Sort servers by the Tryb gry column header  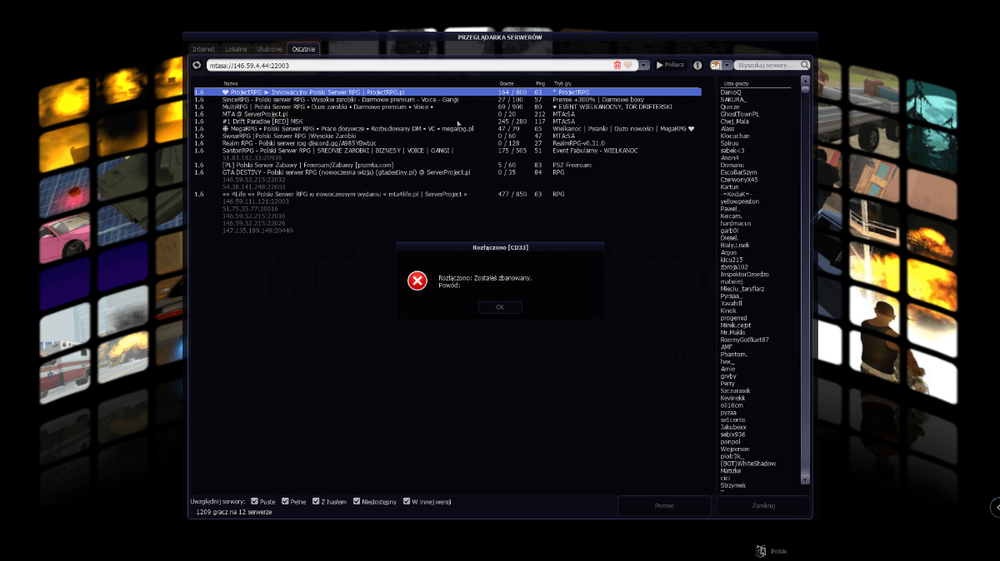562,84
